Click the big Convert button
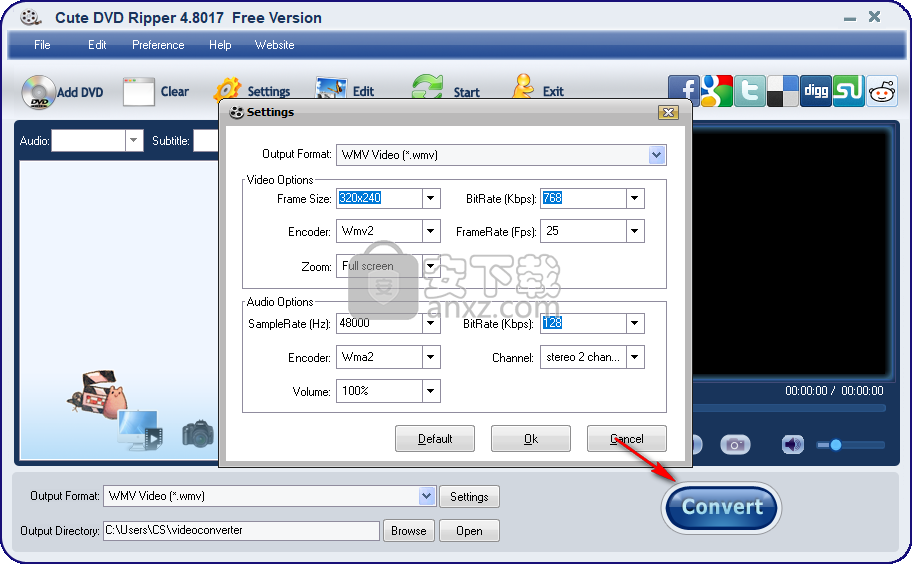Image resolution: width=912 pixels, height=564 pixels. 721,508
